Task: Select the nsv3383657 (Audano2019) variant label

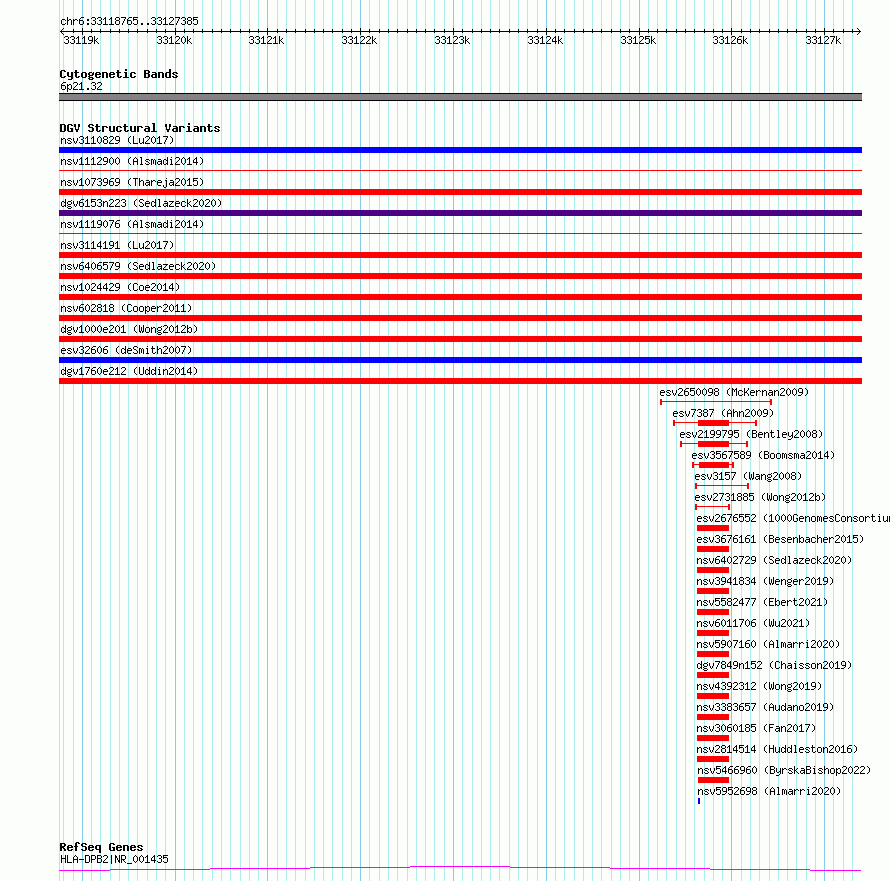Action: click(x=765, y=707)
